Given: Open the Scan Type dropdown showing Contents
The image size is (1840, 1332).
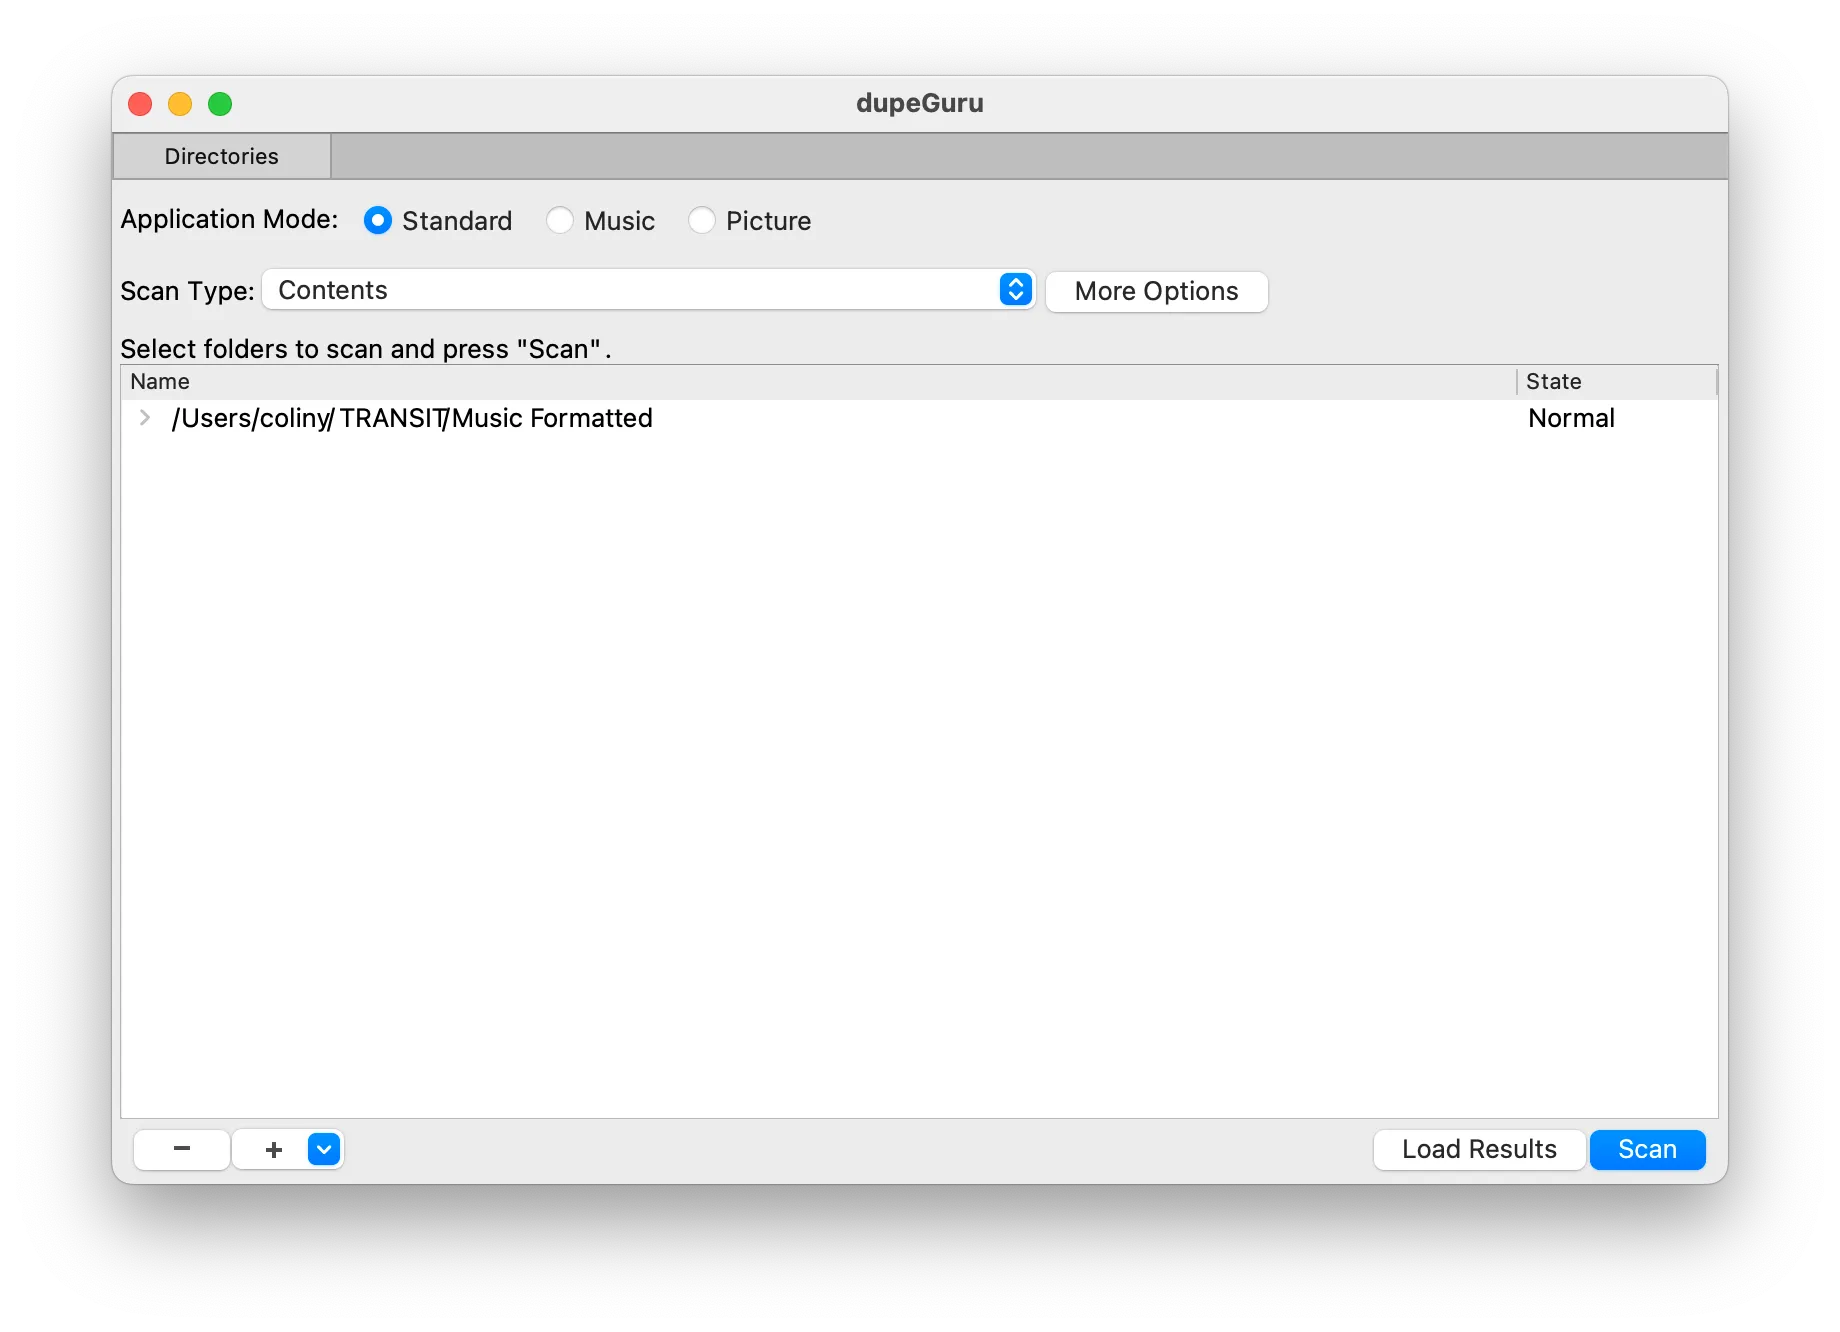Looking at the screenshot, I should pos(648,290).
